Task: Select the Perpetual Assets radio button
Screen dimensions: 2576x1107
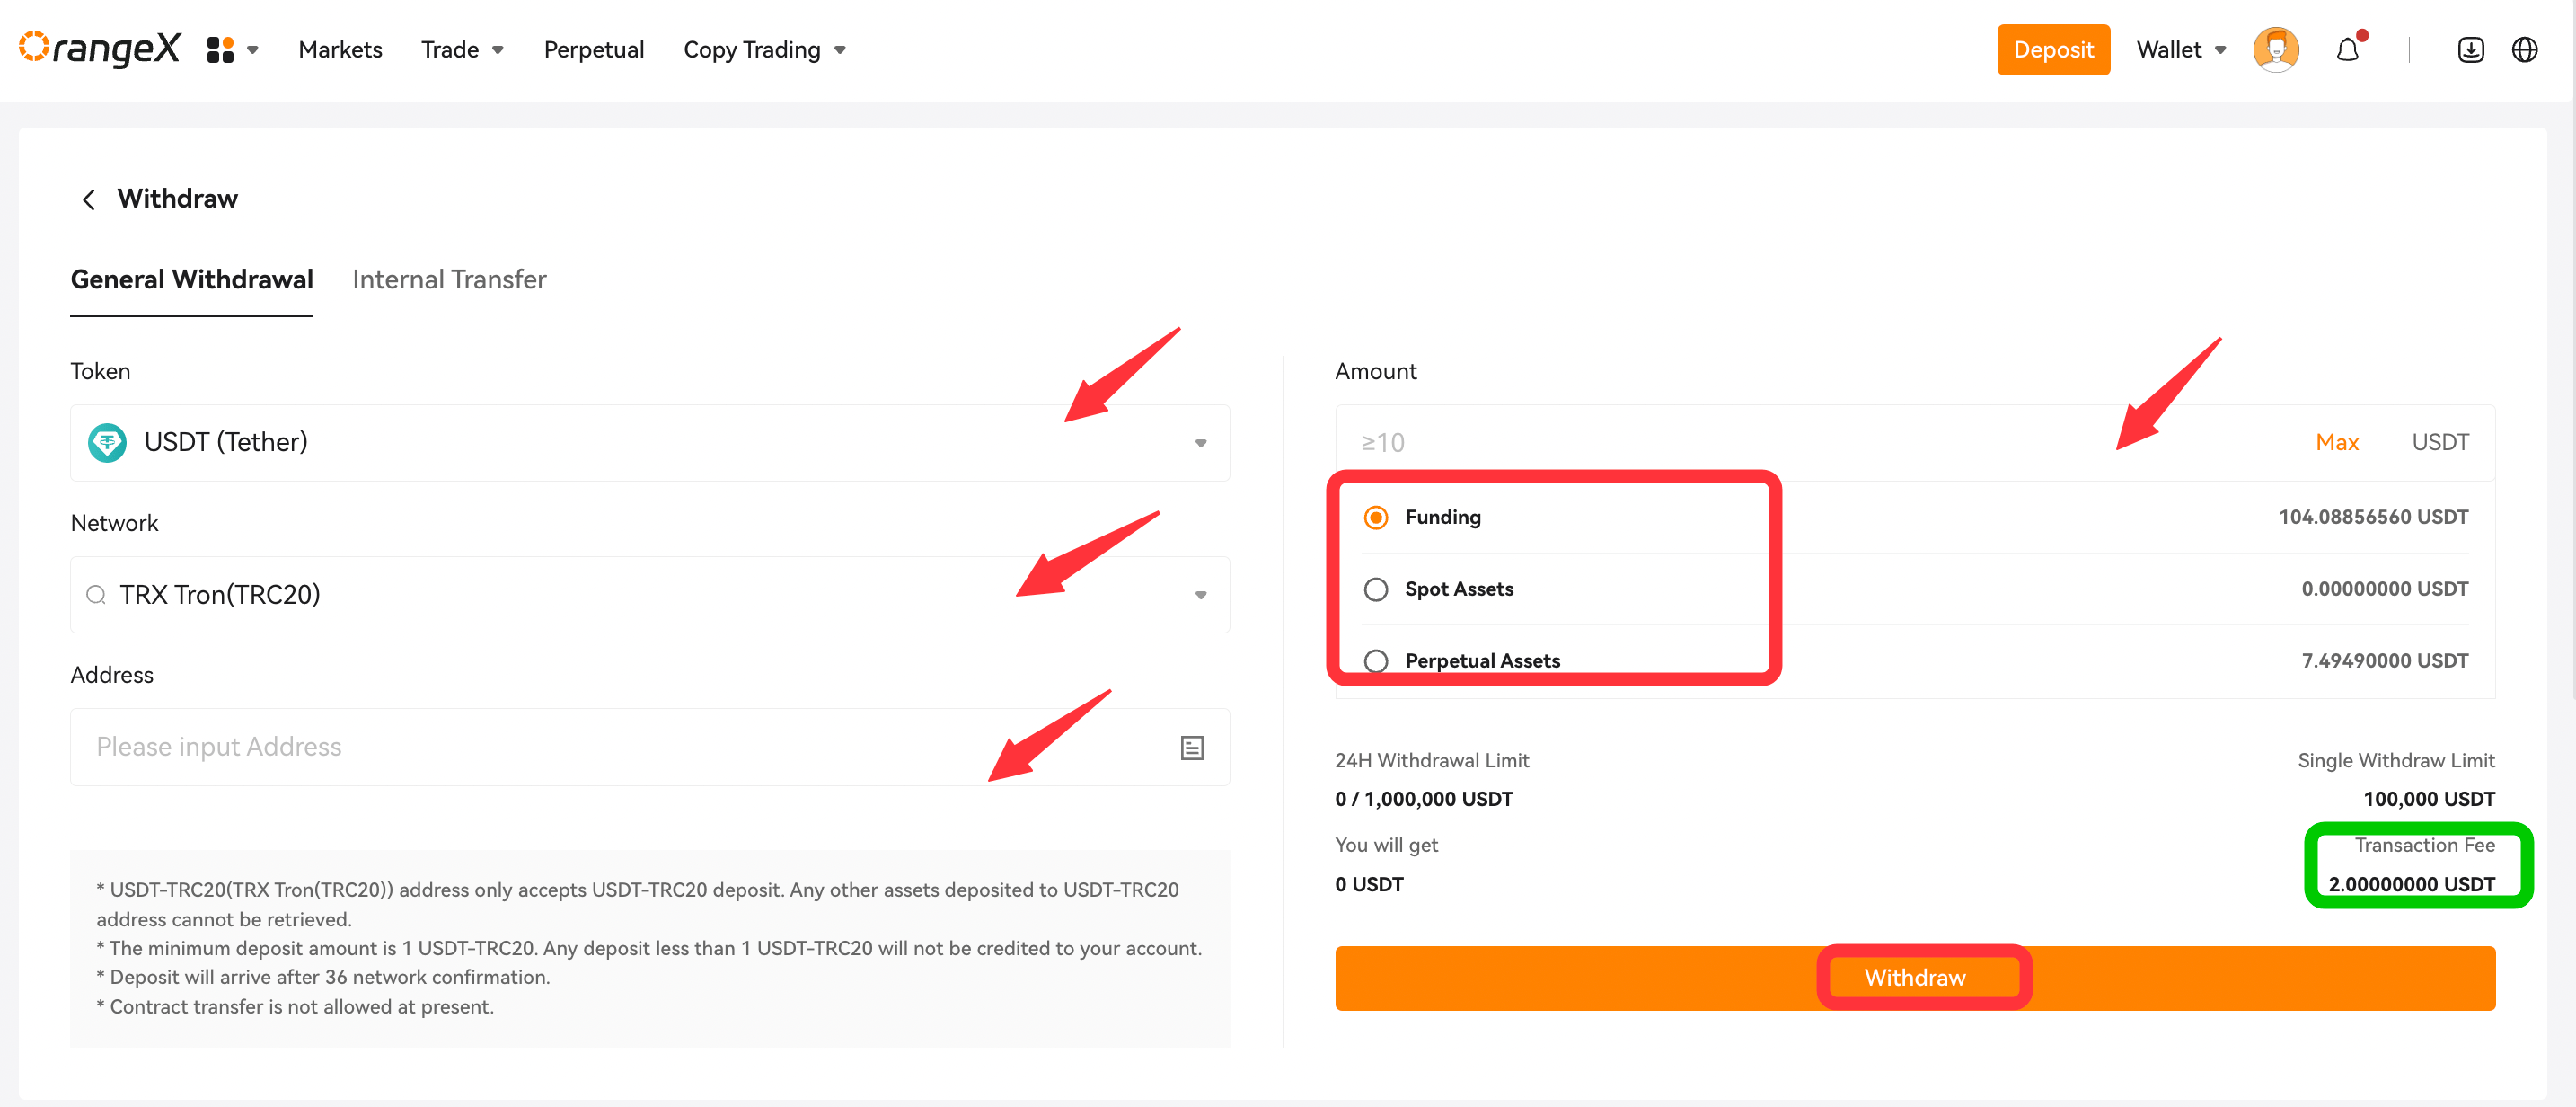Action: 1376,660
